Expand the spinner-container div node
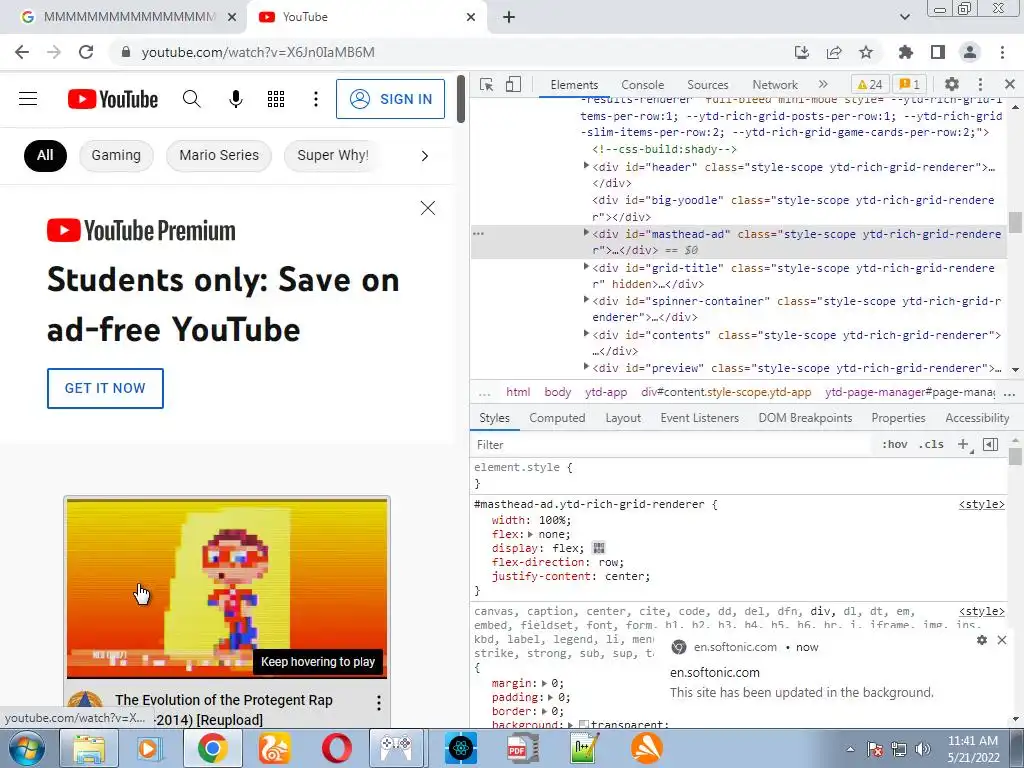The height and width of the screenshot is (768, 1024). tap(586, 300)
